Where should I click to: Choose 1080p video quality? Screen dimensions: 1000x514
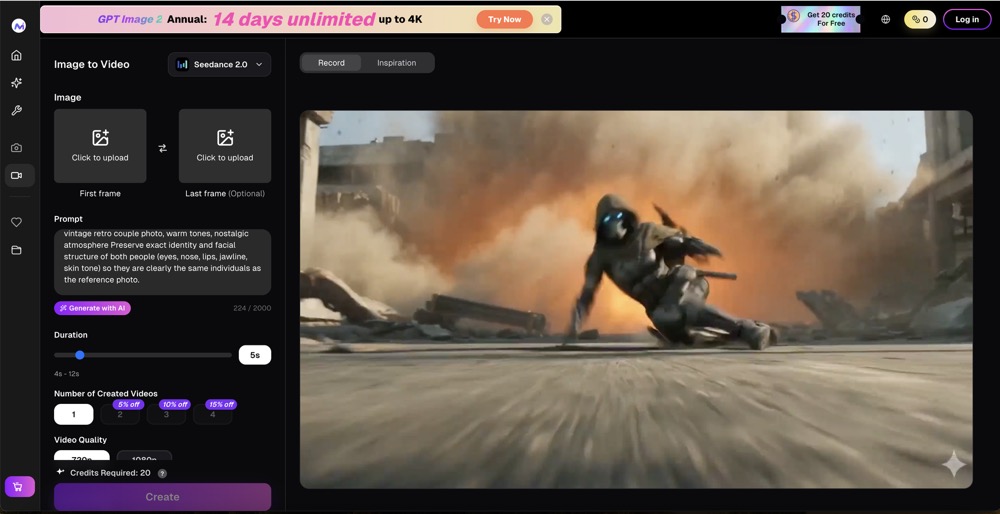point(144,457)
